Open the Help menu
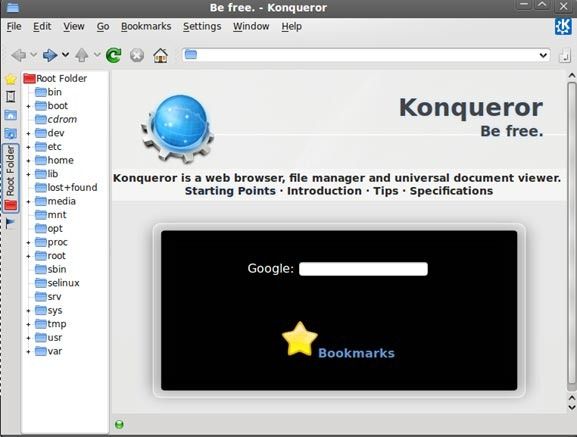This screenshot has width=577, height=437. pyautogui.click(x=291, y=26)
